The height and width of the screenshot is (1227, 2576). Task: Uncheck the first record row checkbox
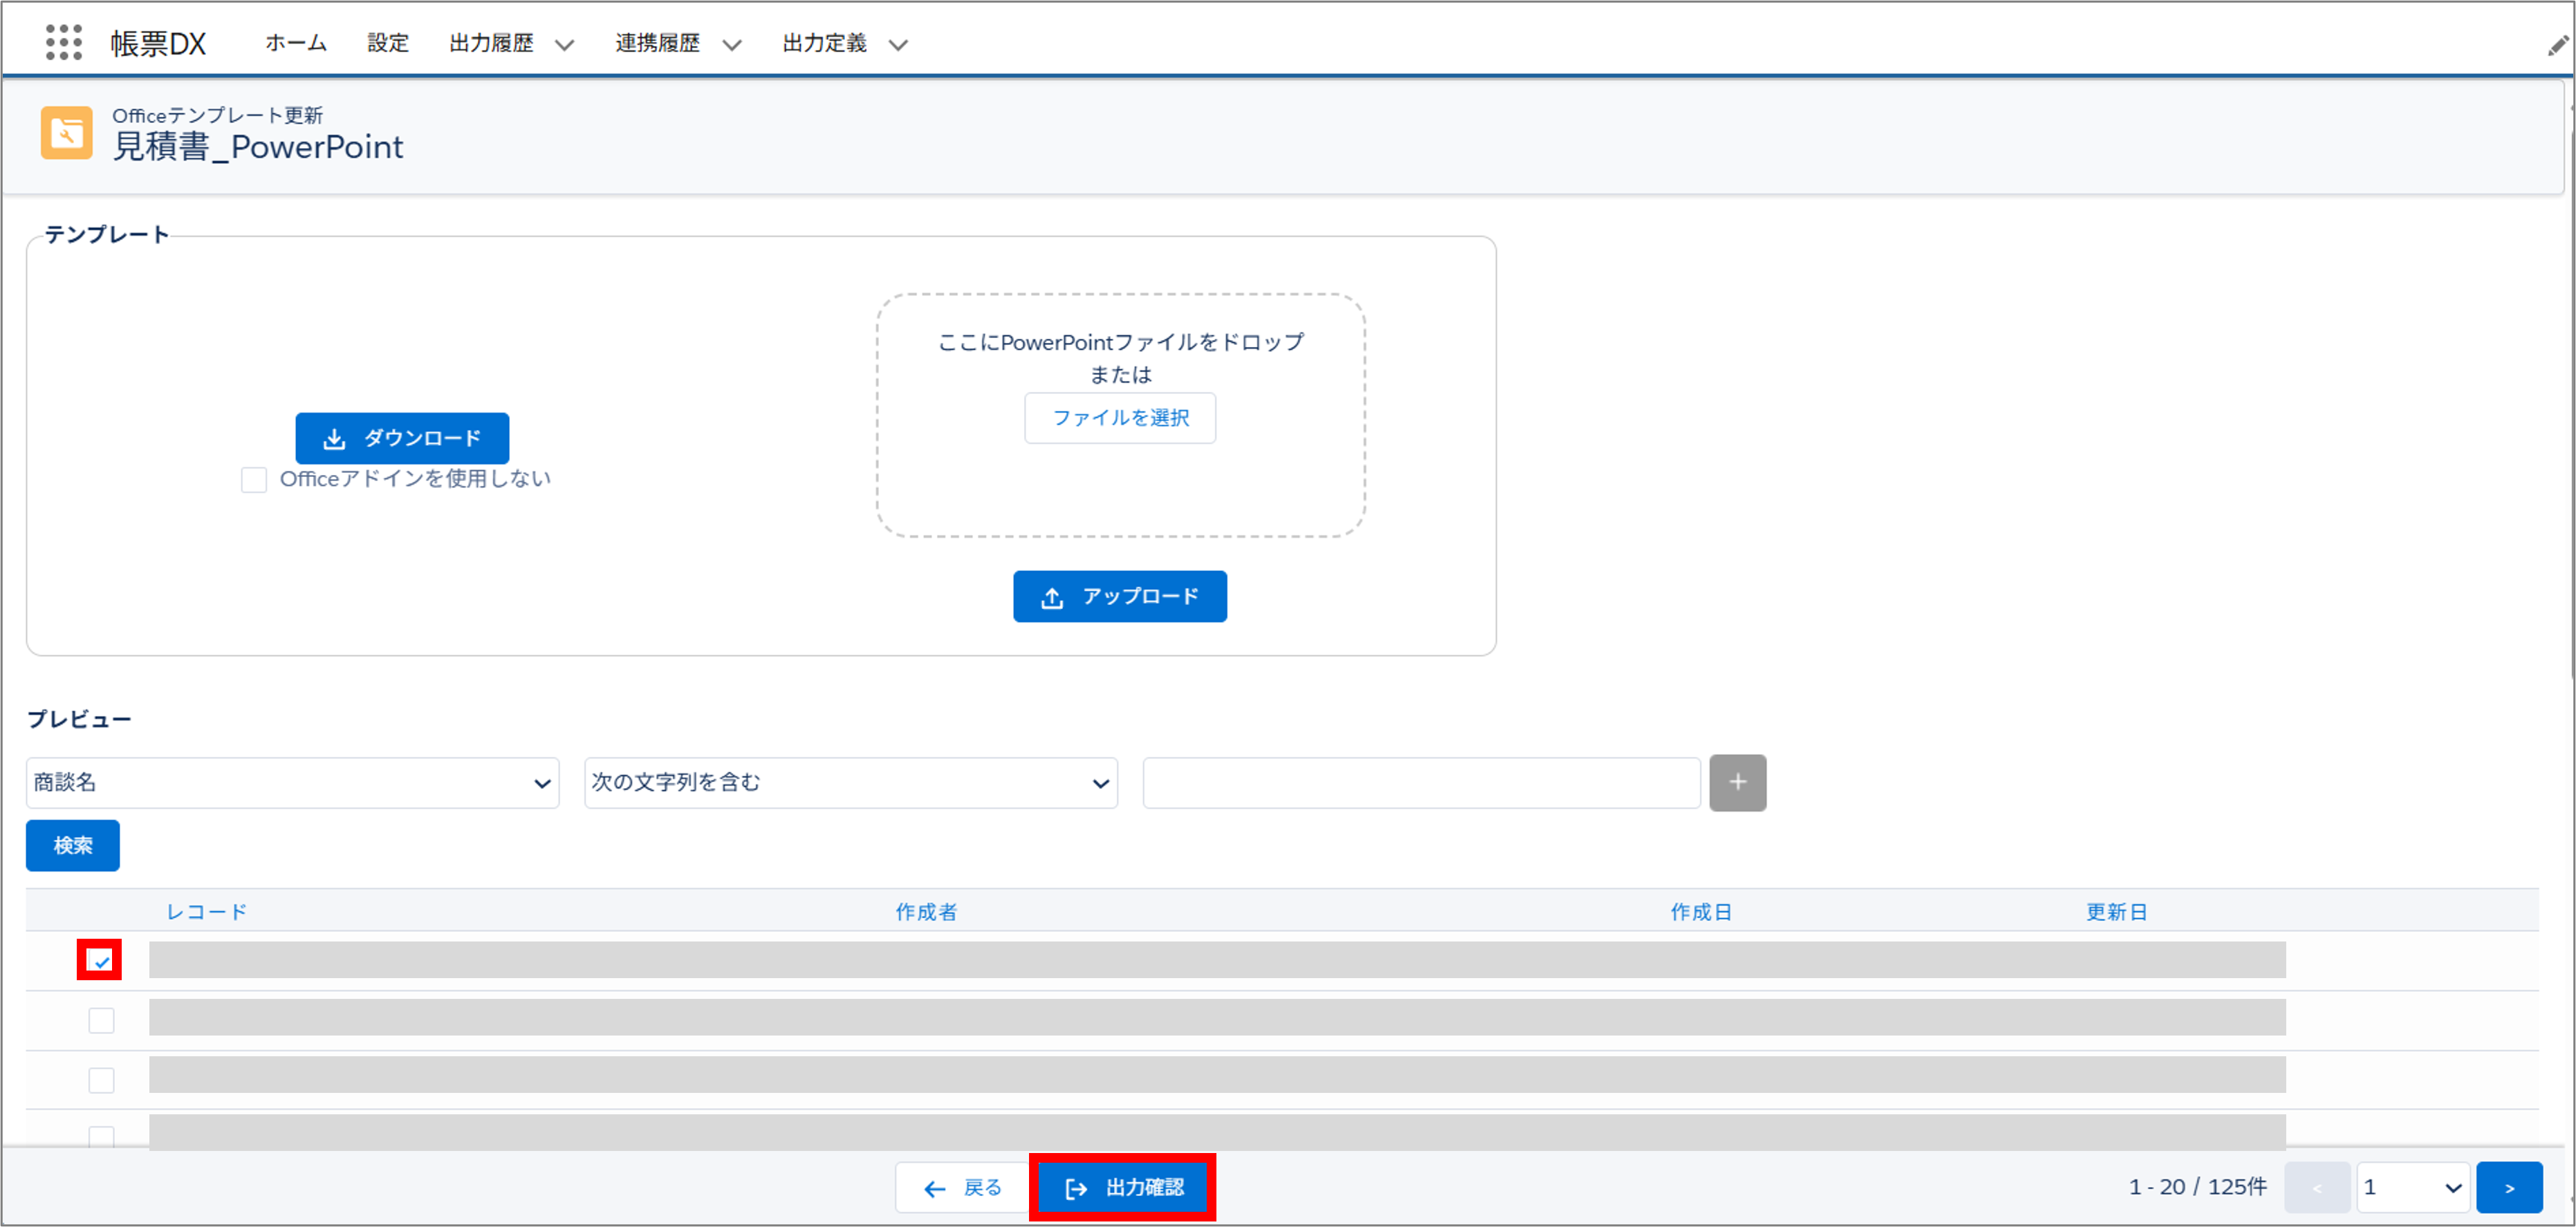point(99,960)
